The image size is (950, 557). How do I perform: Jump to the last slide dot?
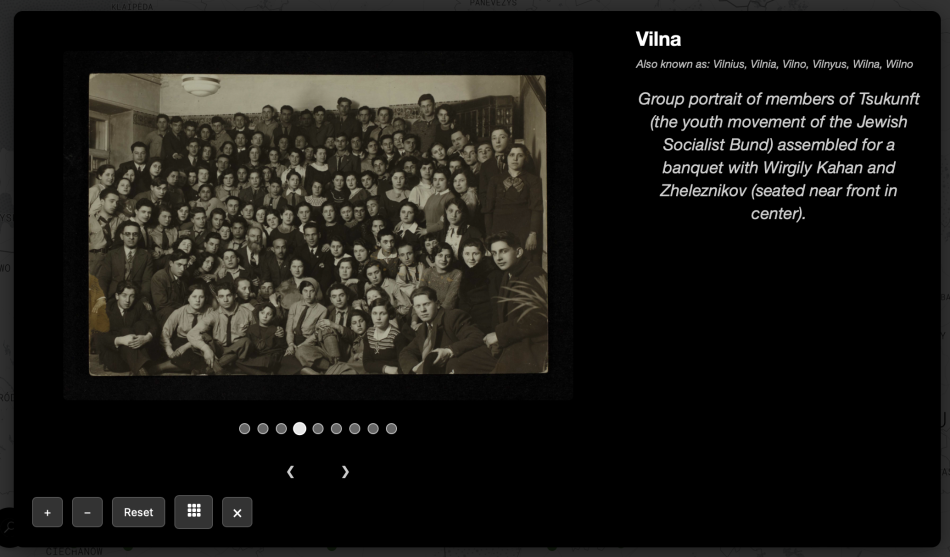click(391, 429)
